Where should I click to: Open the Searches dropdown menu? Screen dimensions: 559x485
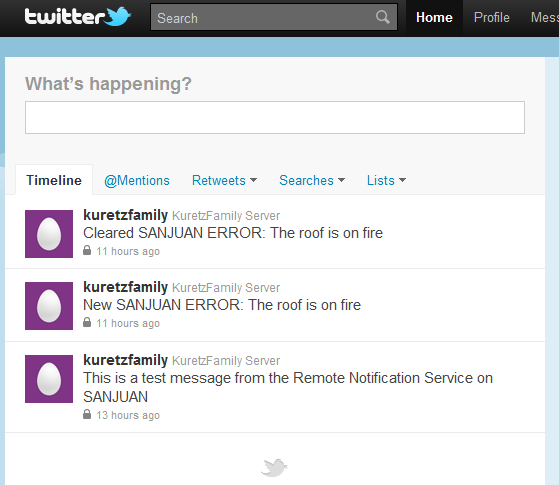point(312,180)
